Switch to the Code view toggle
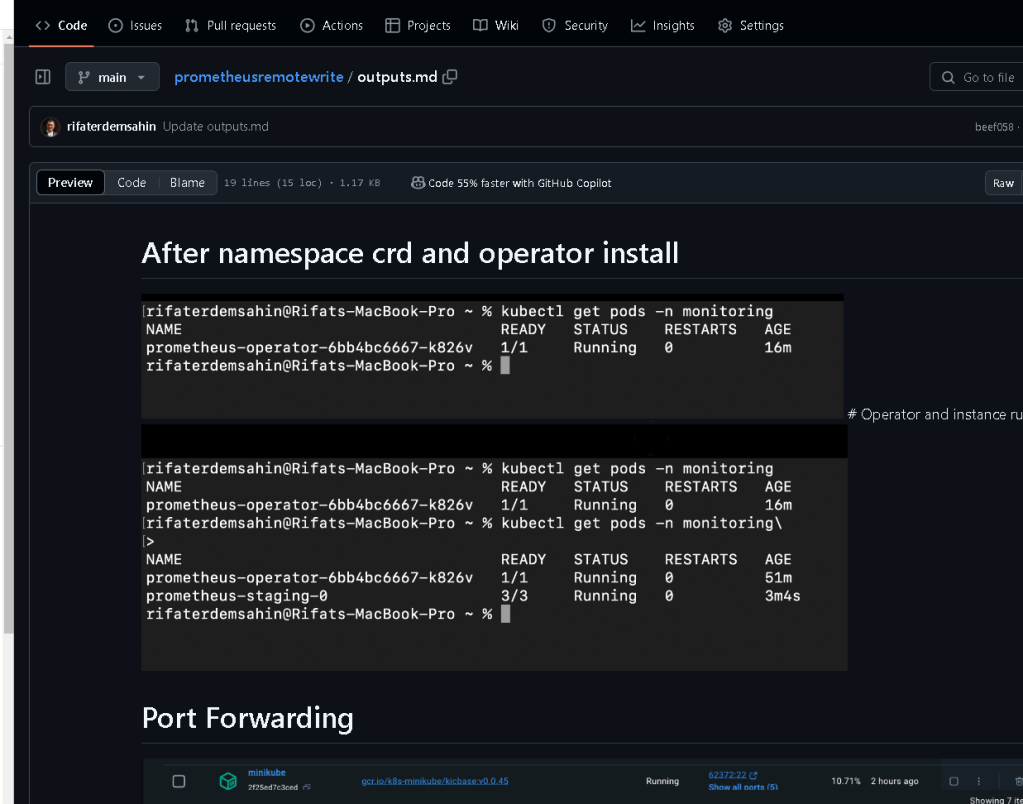Viewport: 1023px width, 804px height. click(131, 183)
